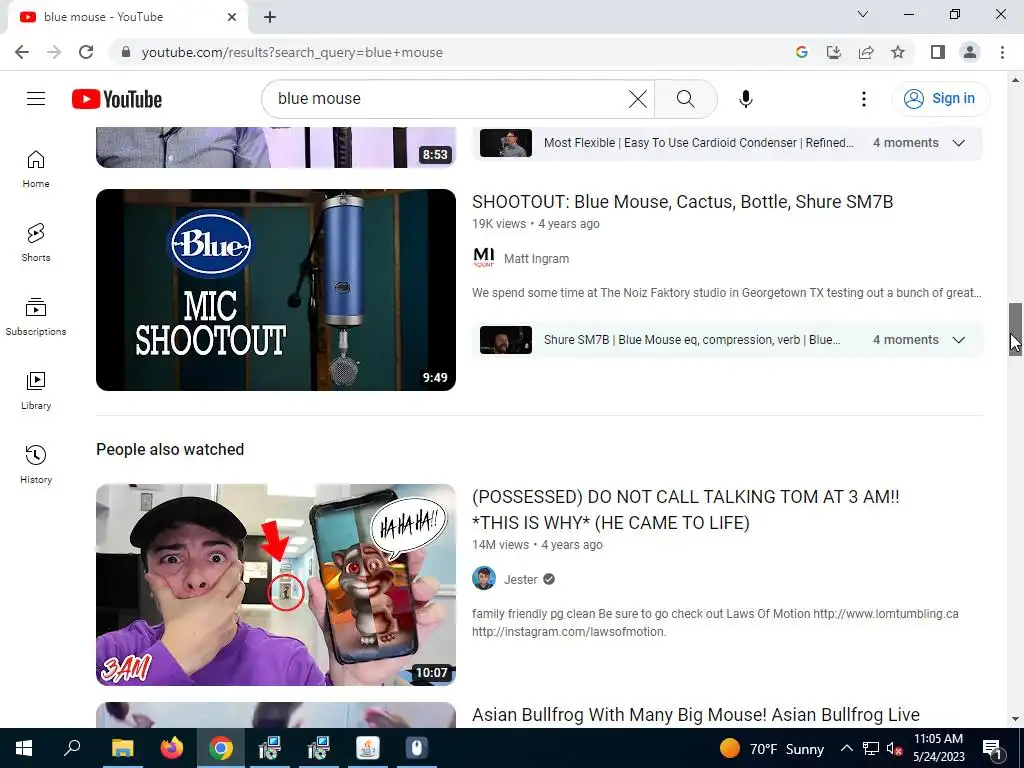Open the mouse app on the taskbar

[417, 748]
